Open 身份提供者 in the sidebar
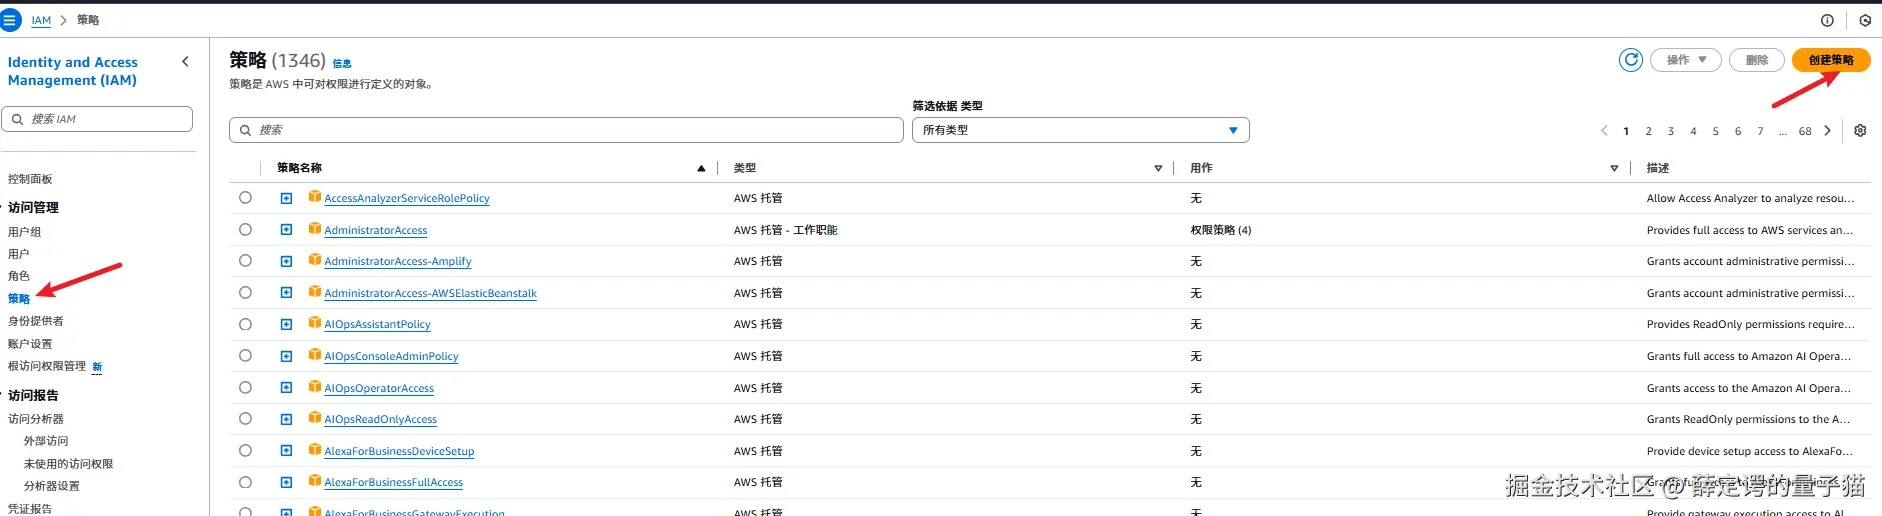This screenshot has width=1882, height=516. tap(35, 321)
